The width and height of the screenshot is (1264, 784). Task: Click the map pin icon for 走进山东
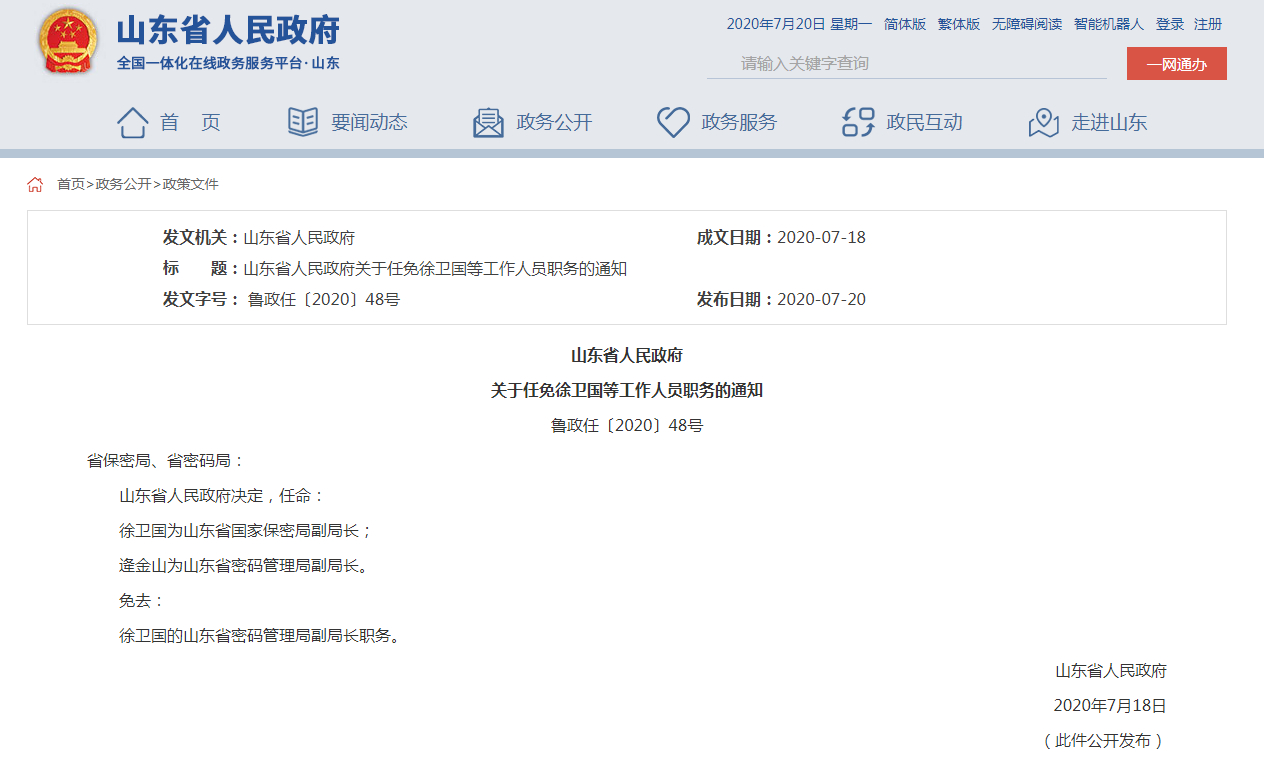coord(1043,122)
